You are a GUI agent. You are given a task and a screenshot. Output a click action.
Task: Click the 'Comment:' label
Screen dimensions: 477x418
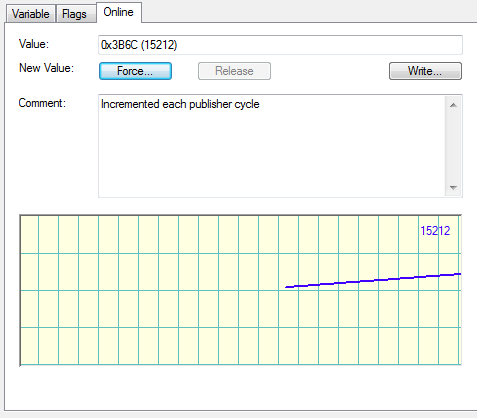42,103
